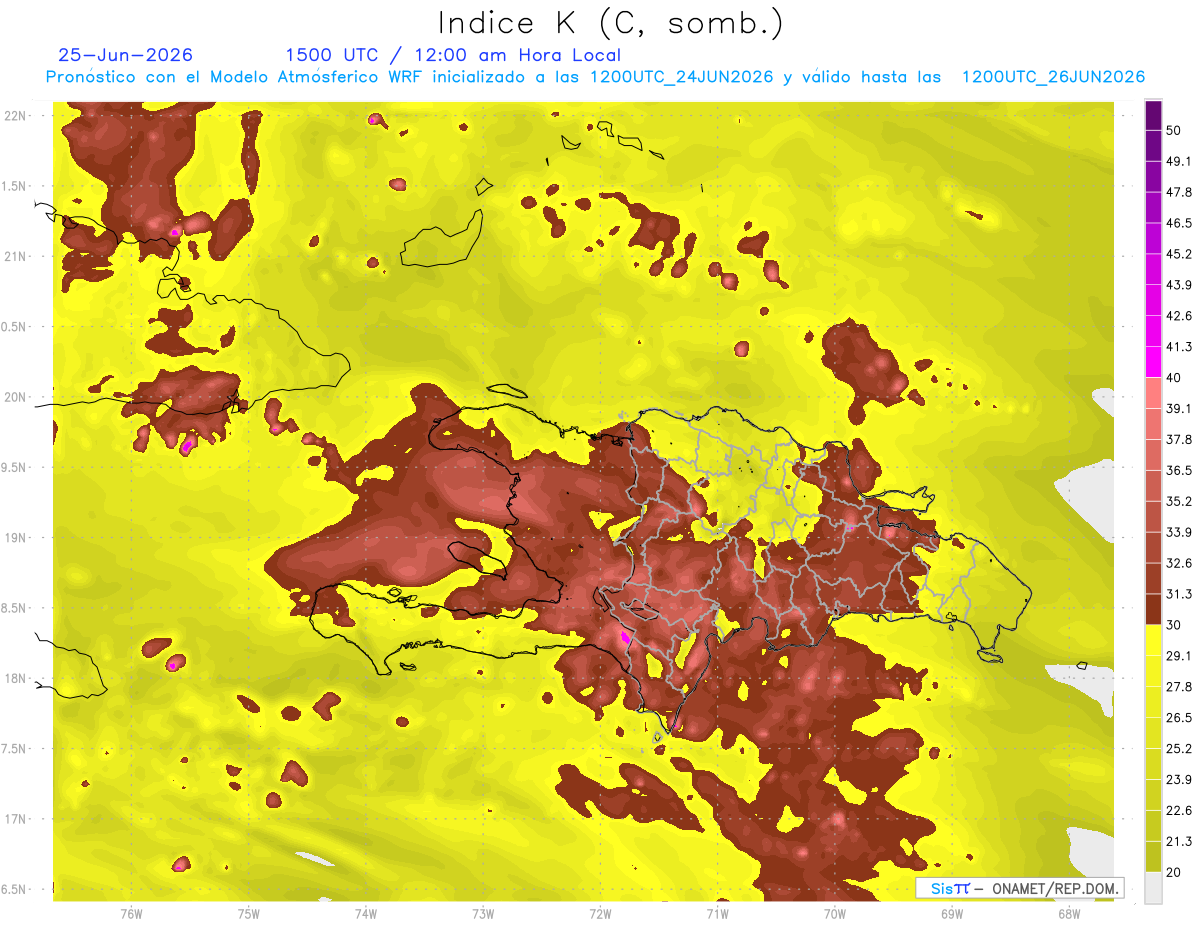Click the longitude label "74W"

click(365, 914)
